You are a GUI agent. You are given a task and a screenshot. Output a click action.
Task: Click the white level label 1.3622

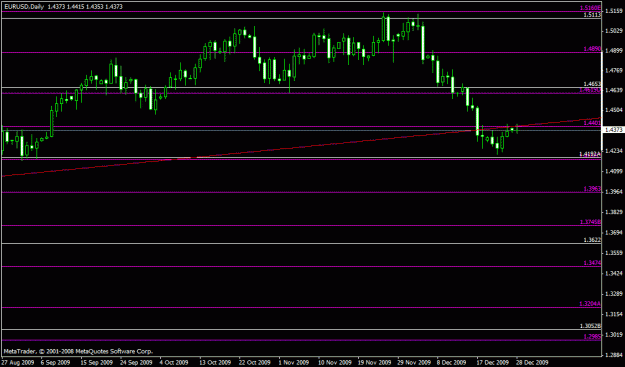[592, 240]
